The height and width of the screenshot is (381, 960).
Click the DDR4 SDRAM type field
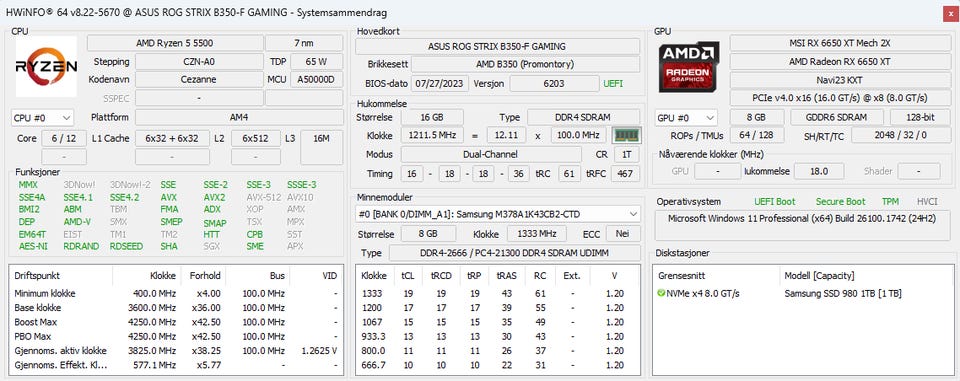584,118
